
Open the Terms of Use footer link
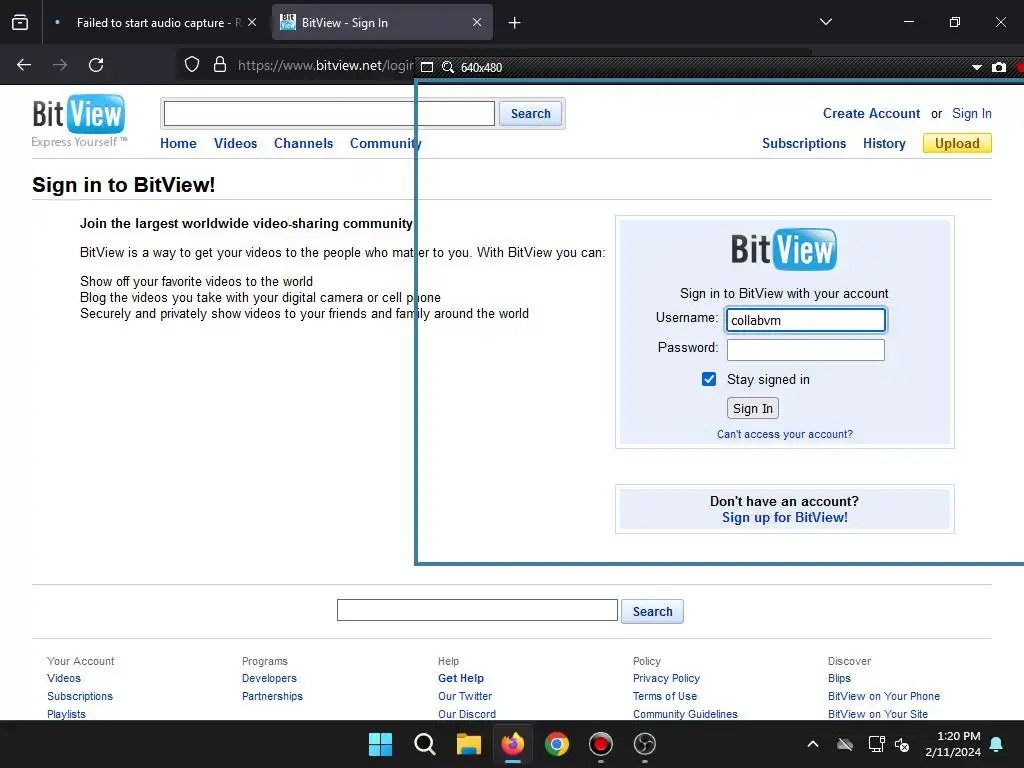665,696
